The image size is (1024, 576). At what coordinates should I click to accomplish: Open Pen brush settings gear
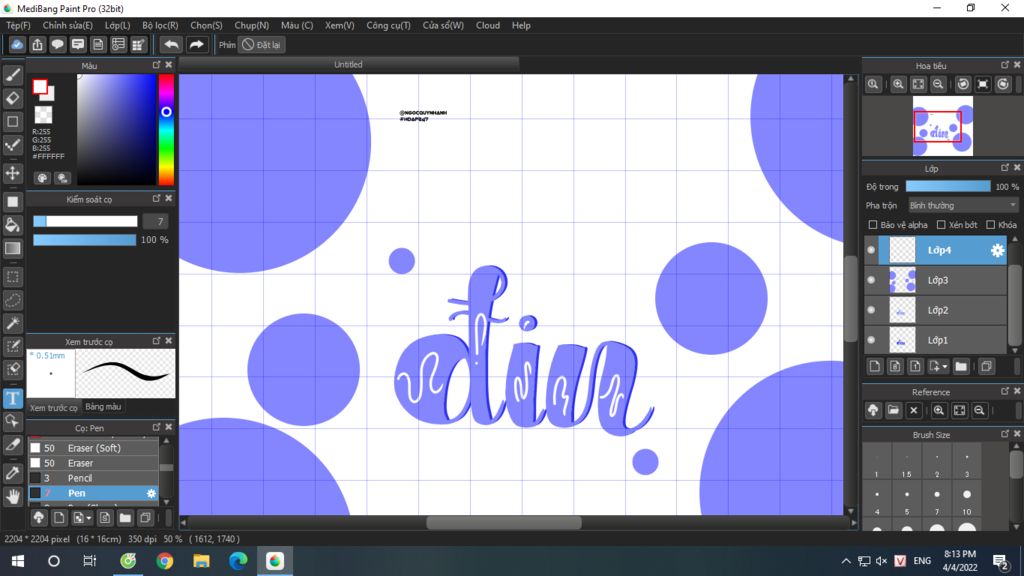(152, 494)
